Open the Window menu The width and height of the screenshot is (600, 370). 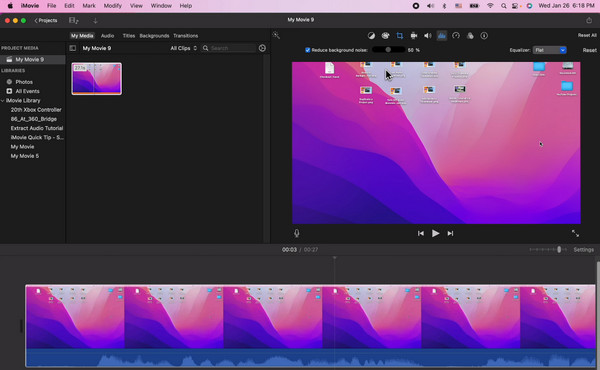tap(161, 6)
